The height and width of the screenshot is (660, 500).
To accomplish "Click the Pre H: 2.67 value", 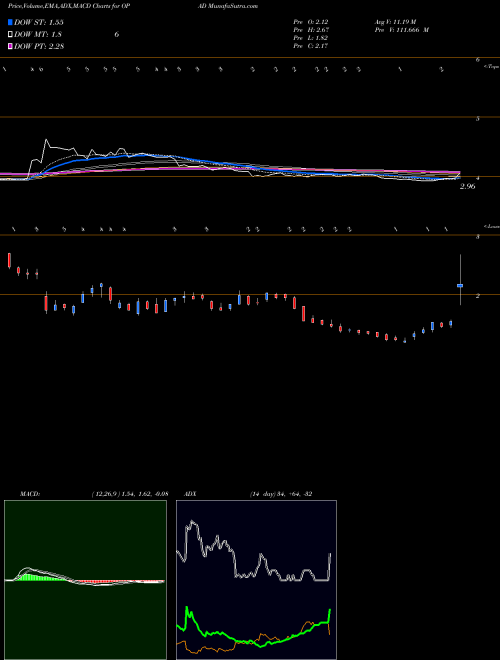I will point(311,30).
